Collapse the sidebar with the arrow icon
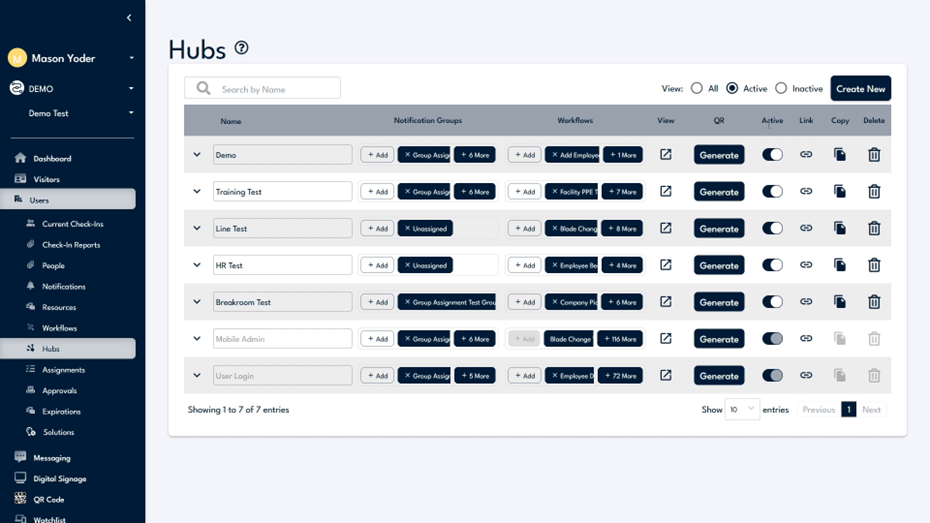Screen dimensions: 930x523 129,18
